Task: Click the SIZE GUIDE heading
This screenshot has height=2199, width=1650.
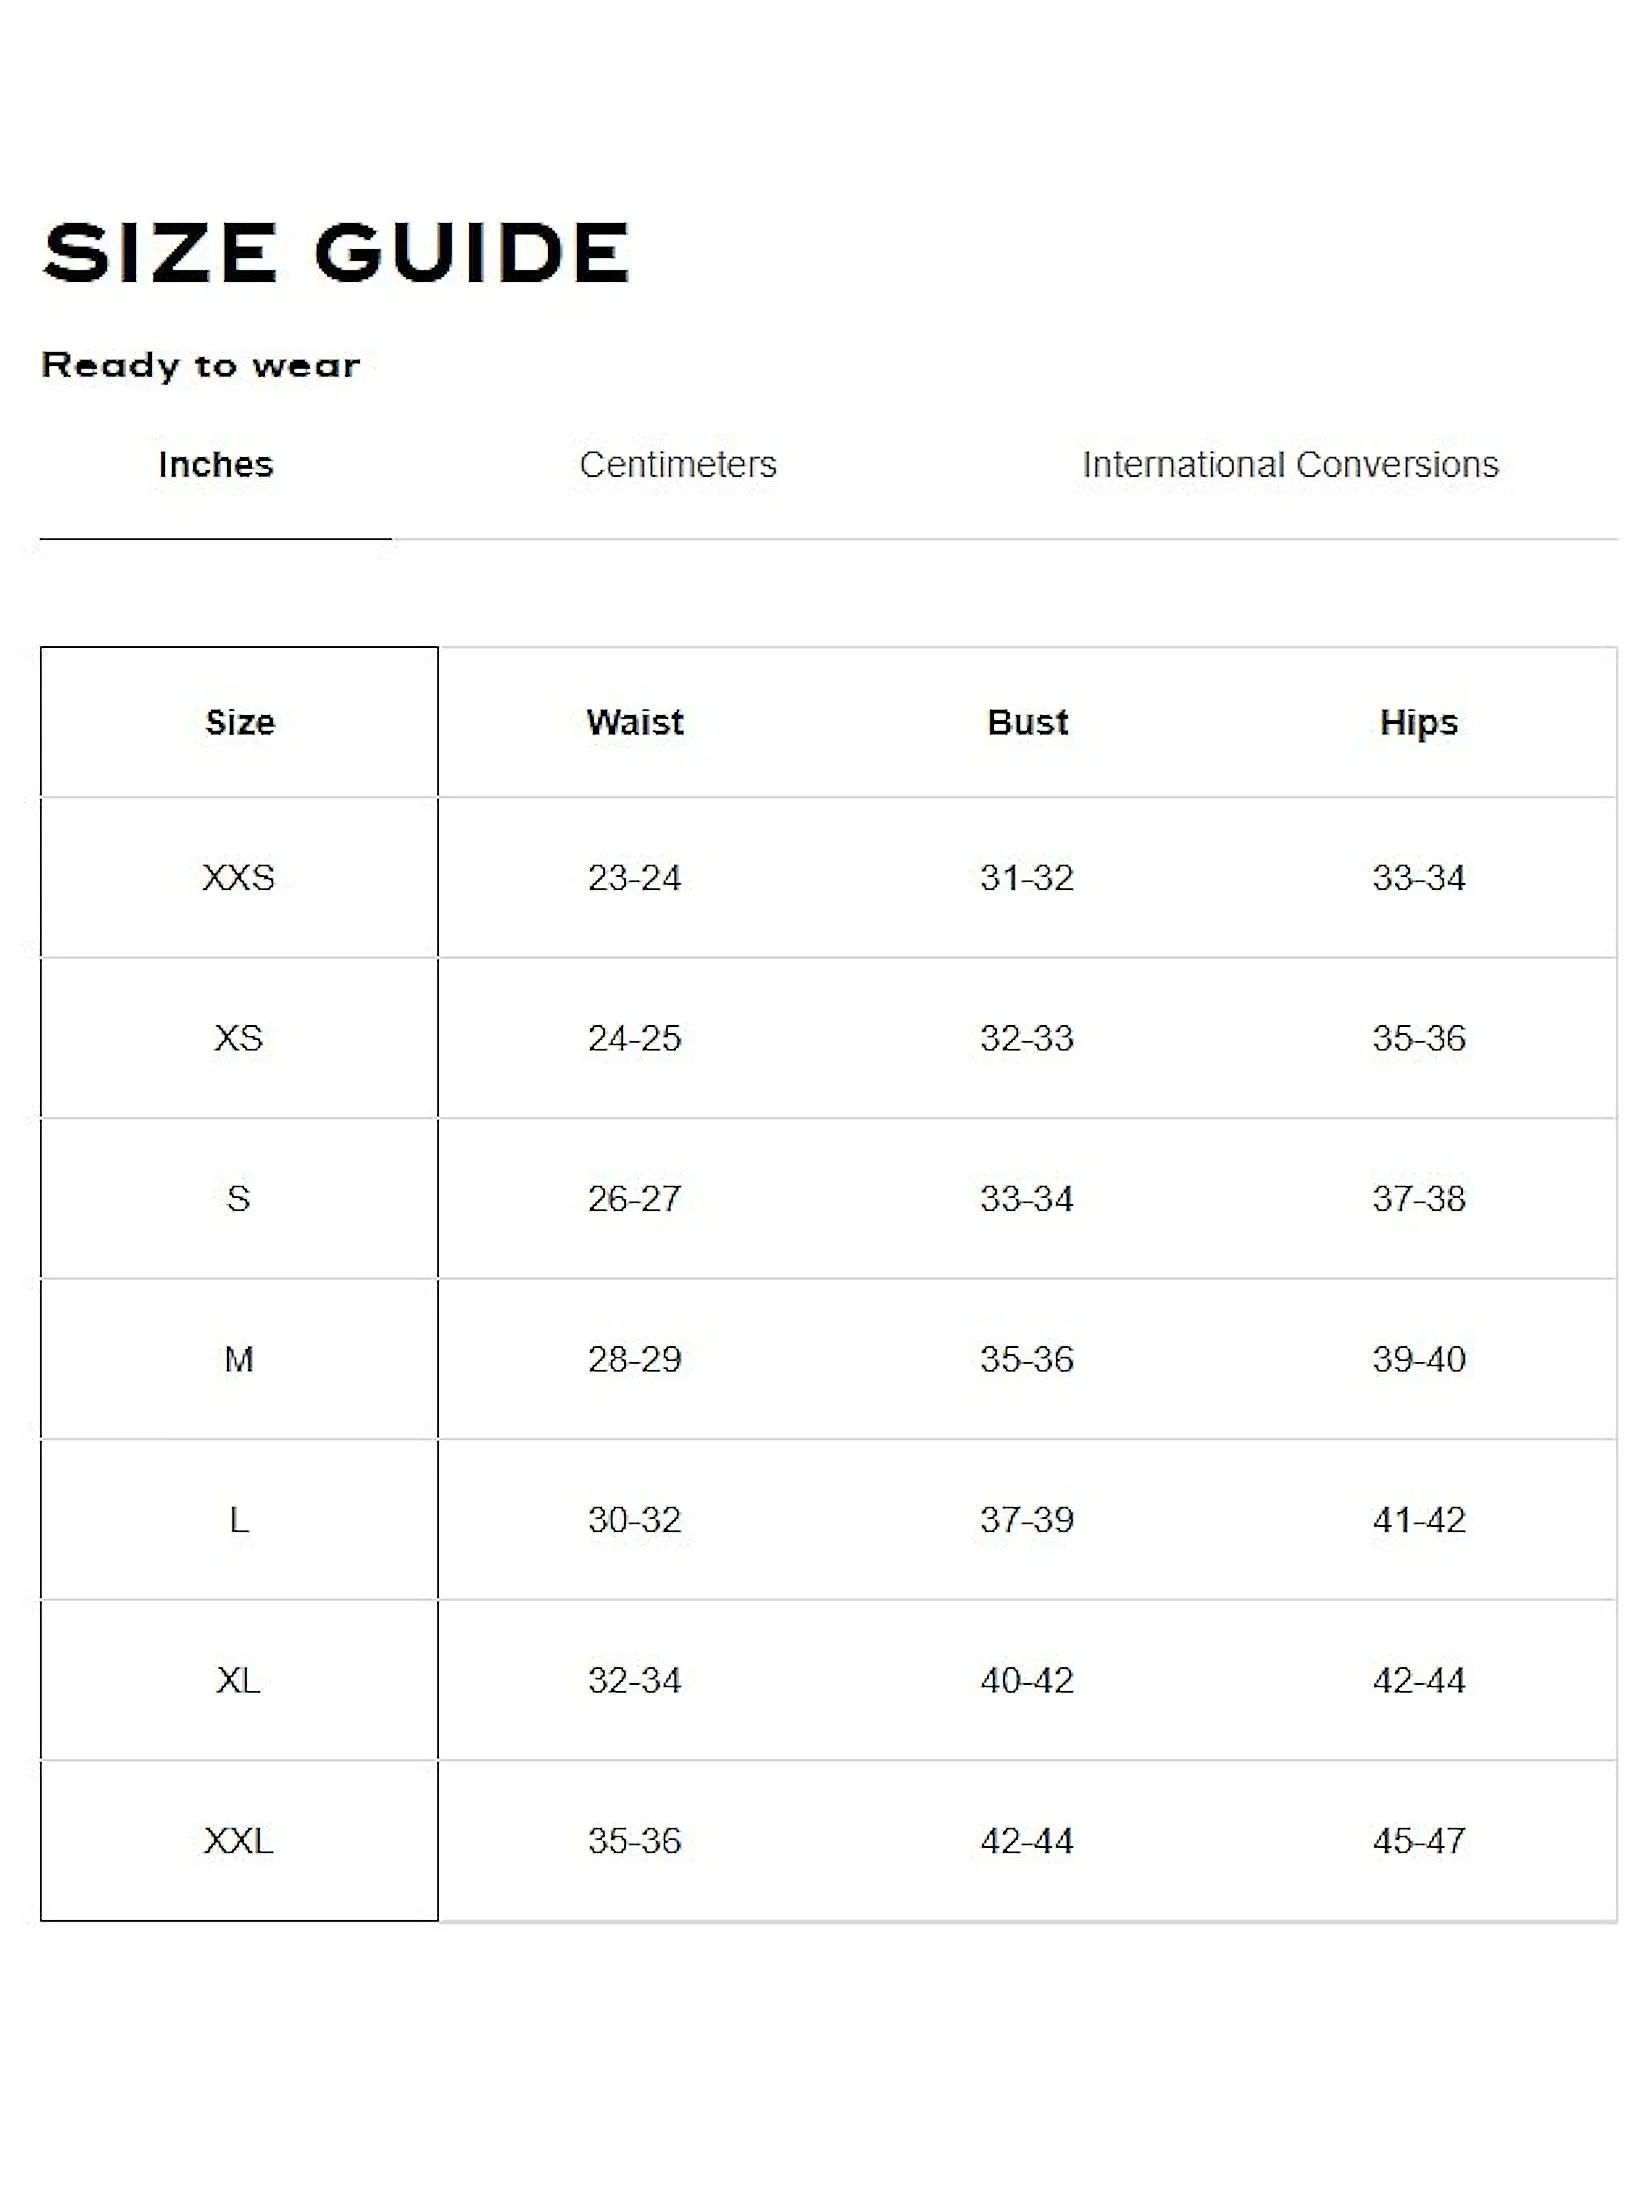Action: click(x=336, y=252)
